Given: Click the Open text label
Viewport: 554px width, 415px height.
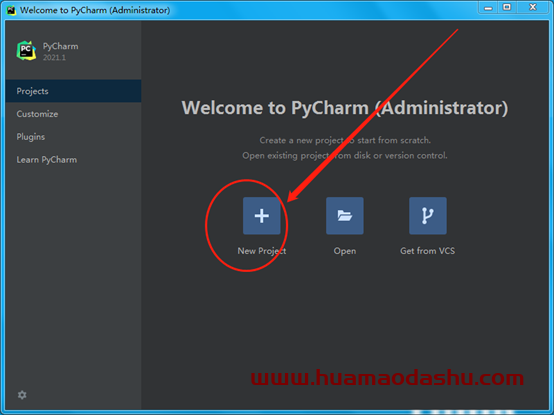Looking at the screenshot, I should (345, 251).
